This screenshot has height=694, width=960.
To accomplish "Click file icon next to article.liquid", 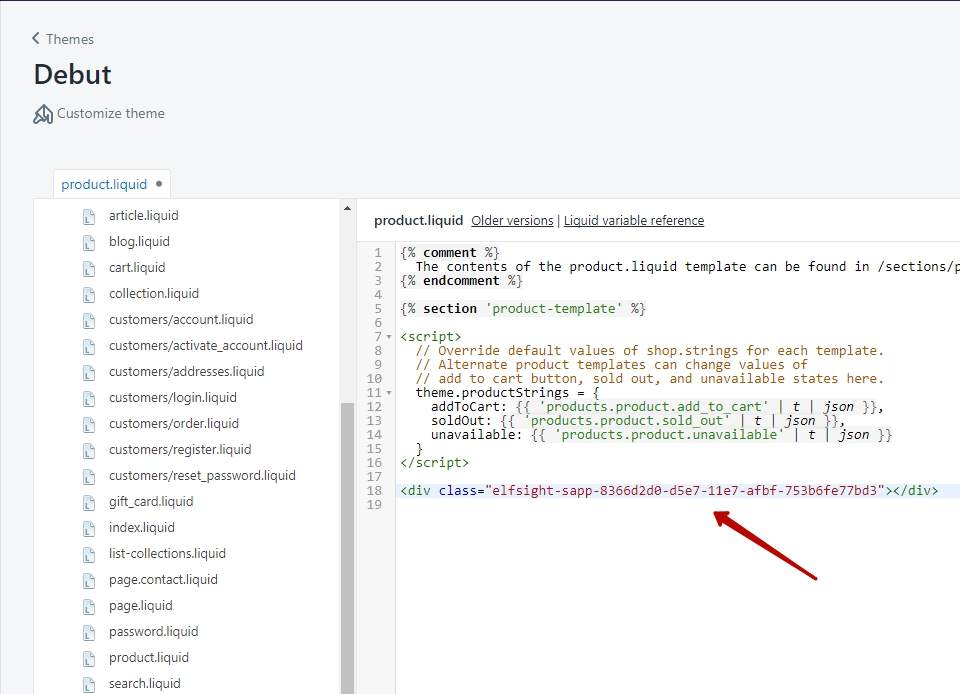I will point(89,217).
